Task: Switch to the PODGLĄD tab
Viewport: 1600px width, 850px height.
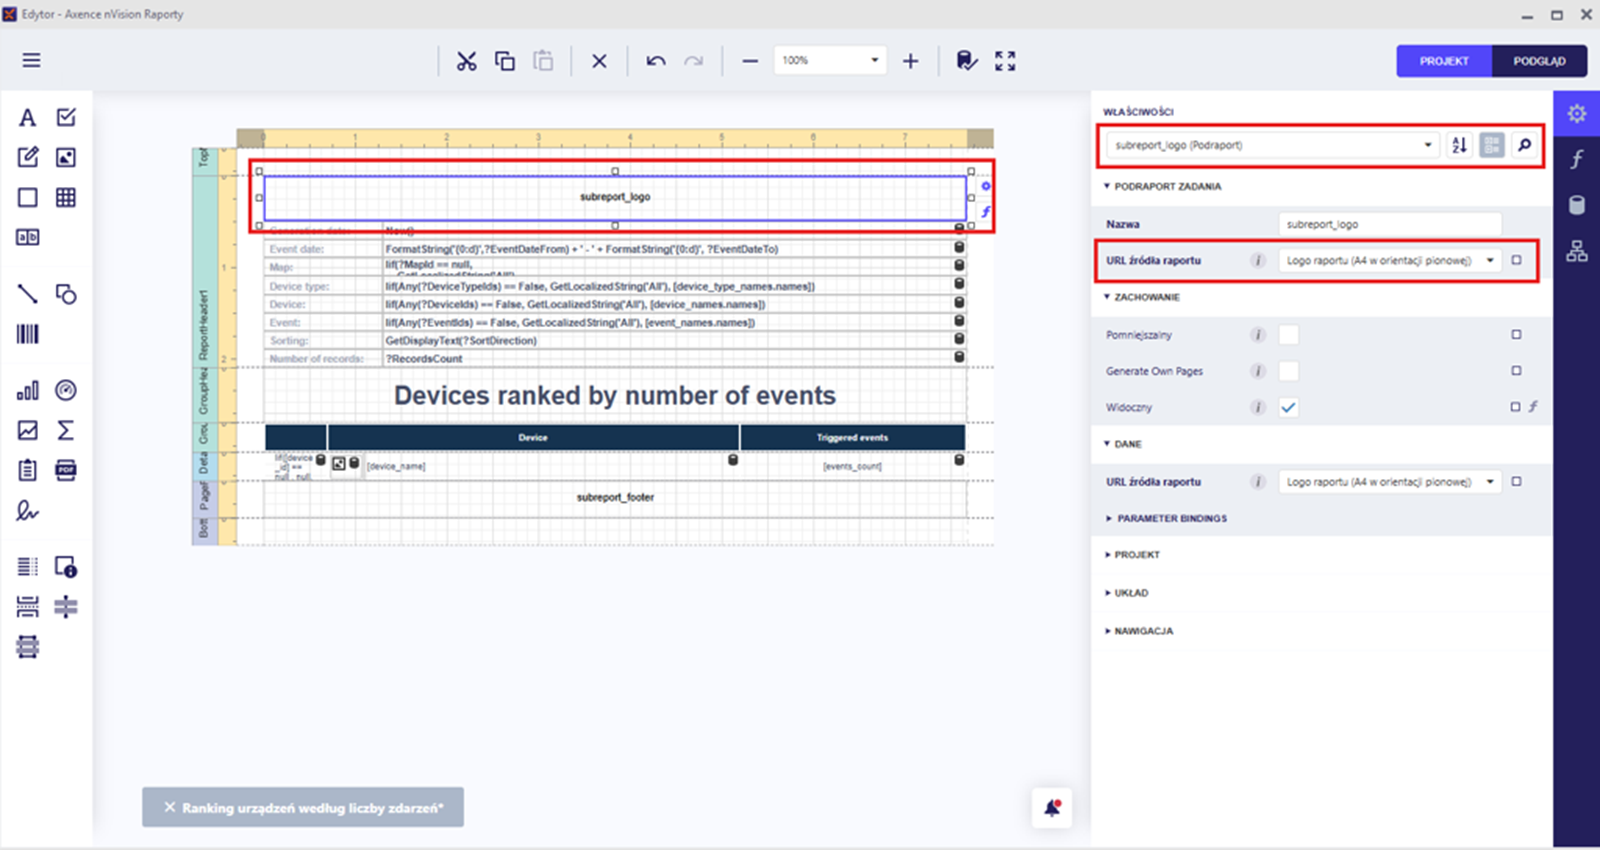Action: click(1539, 61)
